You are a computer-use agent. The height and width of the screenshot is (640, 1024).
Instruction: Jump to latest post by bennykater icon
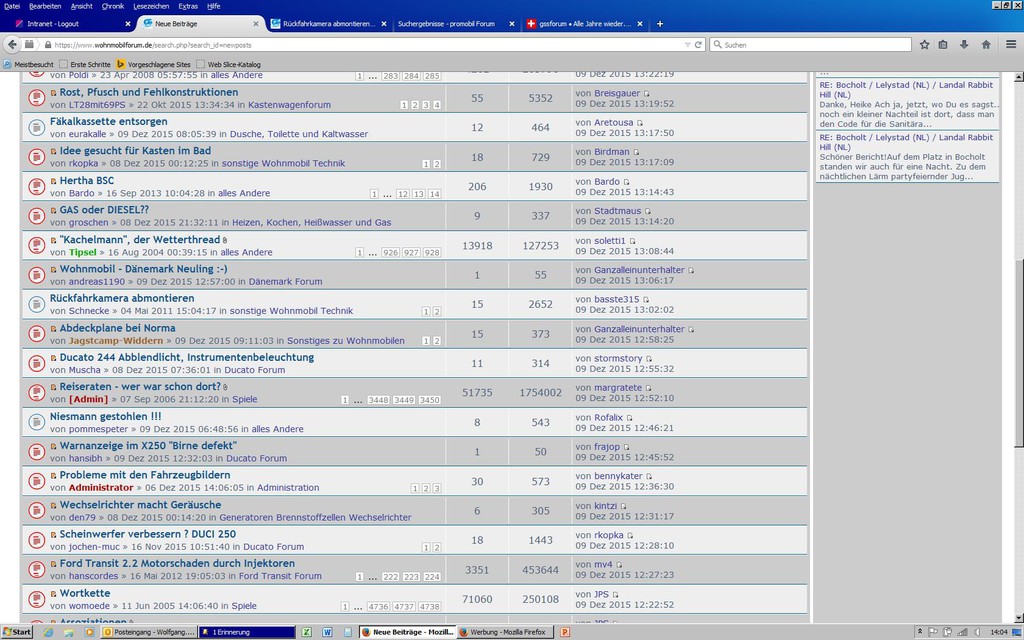point(648,477)
